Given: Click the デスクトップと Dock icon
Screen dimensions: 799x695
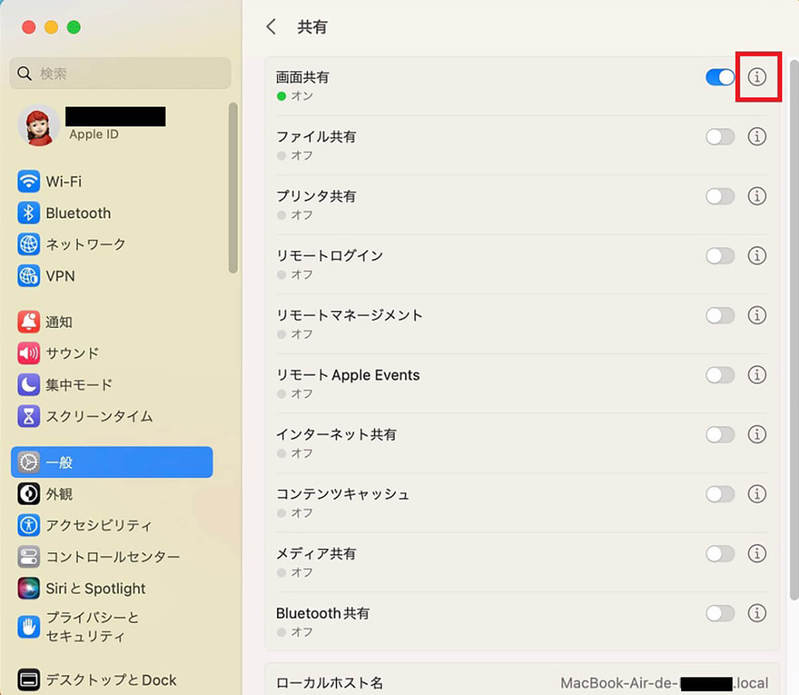Looking at the screenshot, I should [x=29, y=680].
